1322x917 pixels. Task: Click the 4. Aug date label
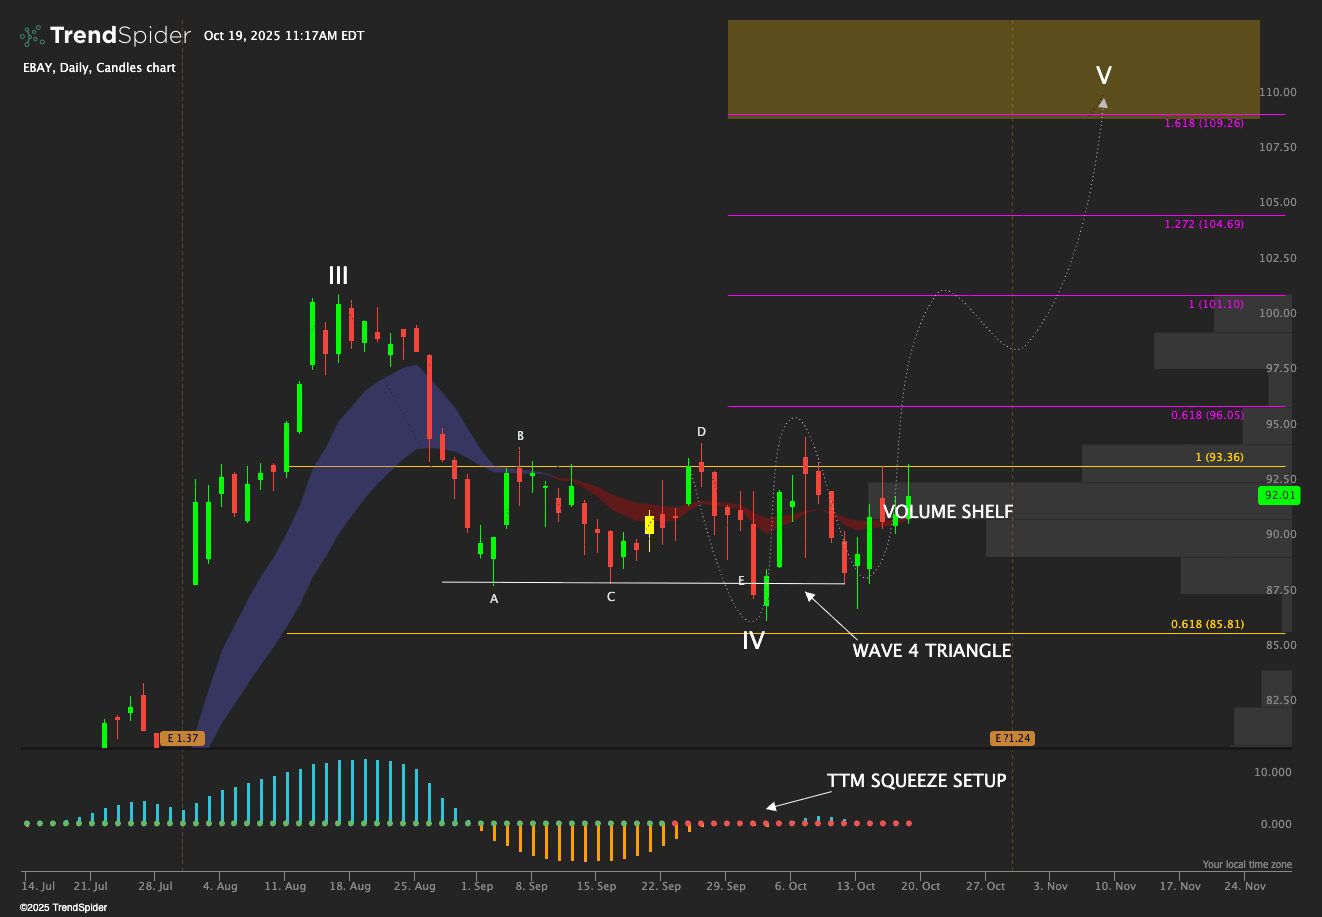click(220, 886)
